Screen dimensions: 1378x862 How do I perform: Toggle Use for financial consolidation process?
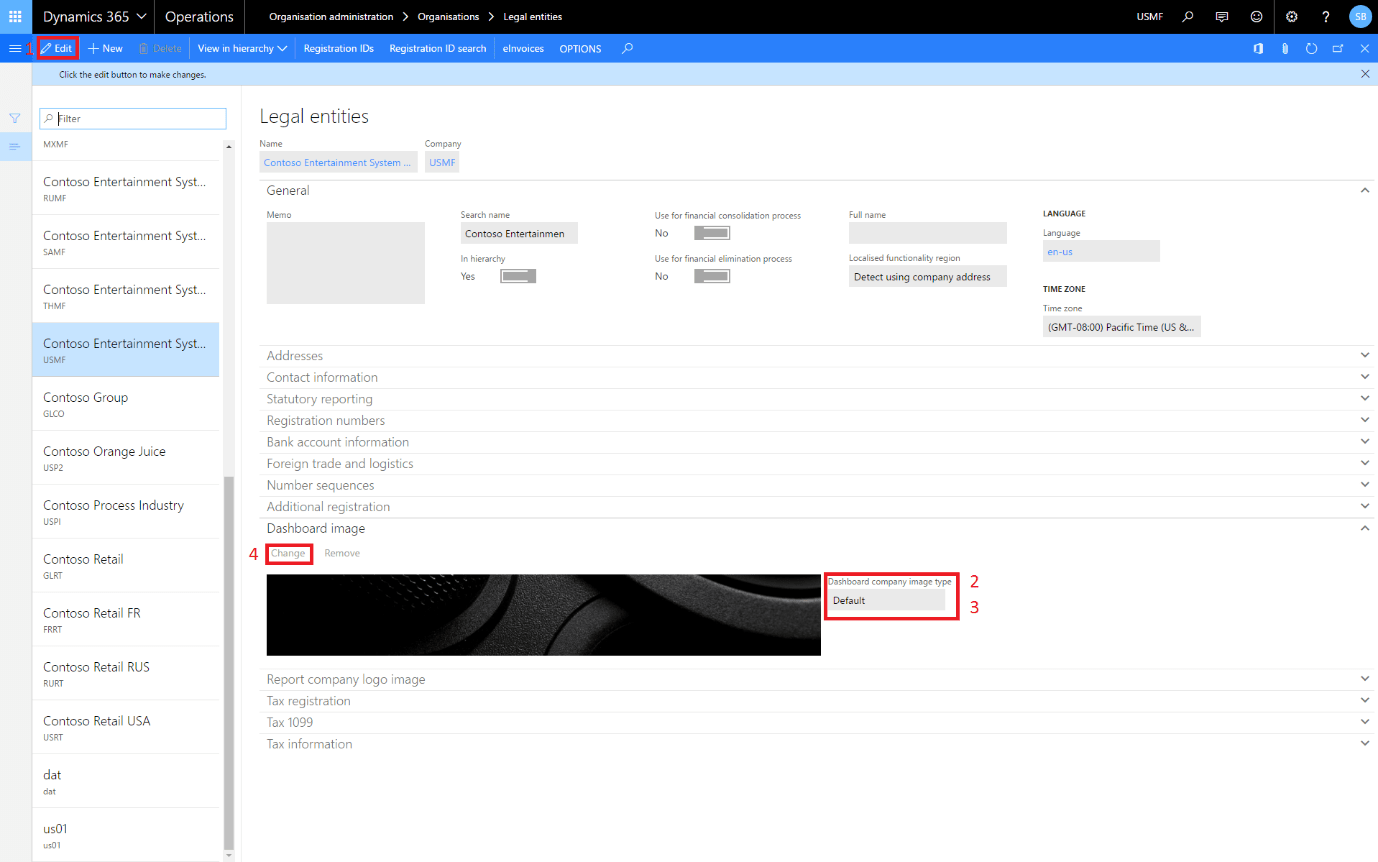(712, 233)
